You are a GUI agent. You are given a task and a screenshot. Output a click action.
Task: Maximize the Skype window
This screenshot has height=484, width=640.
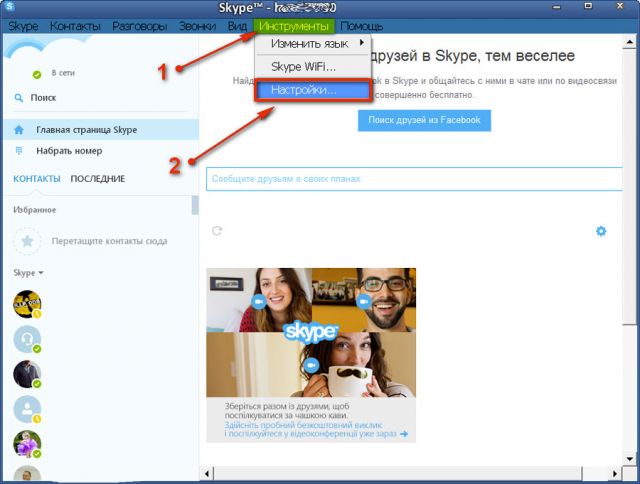point(588,6)
